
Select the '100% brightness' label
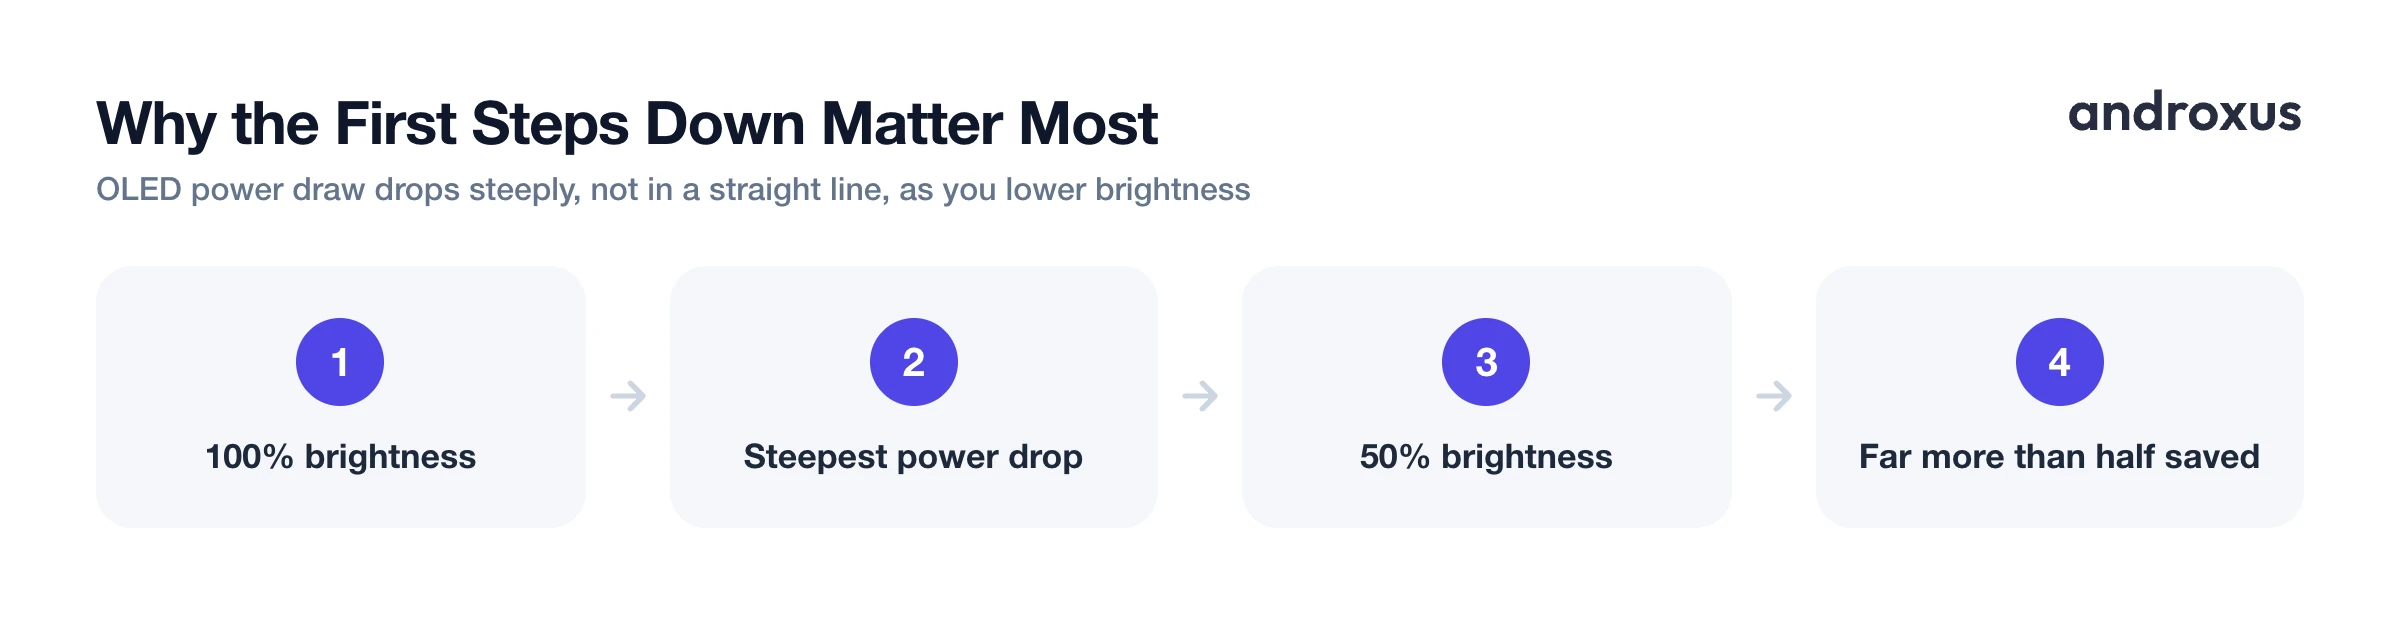coord(340,457)
